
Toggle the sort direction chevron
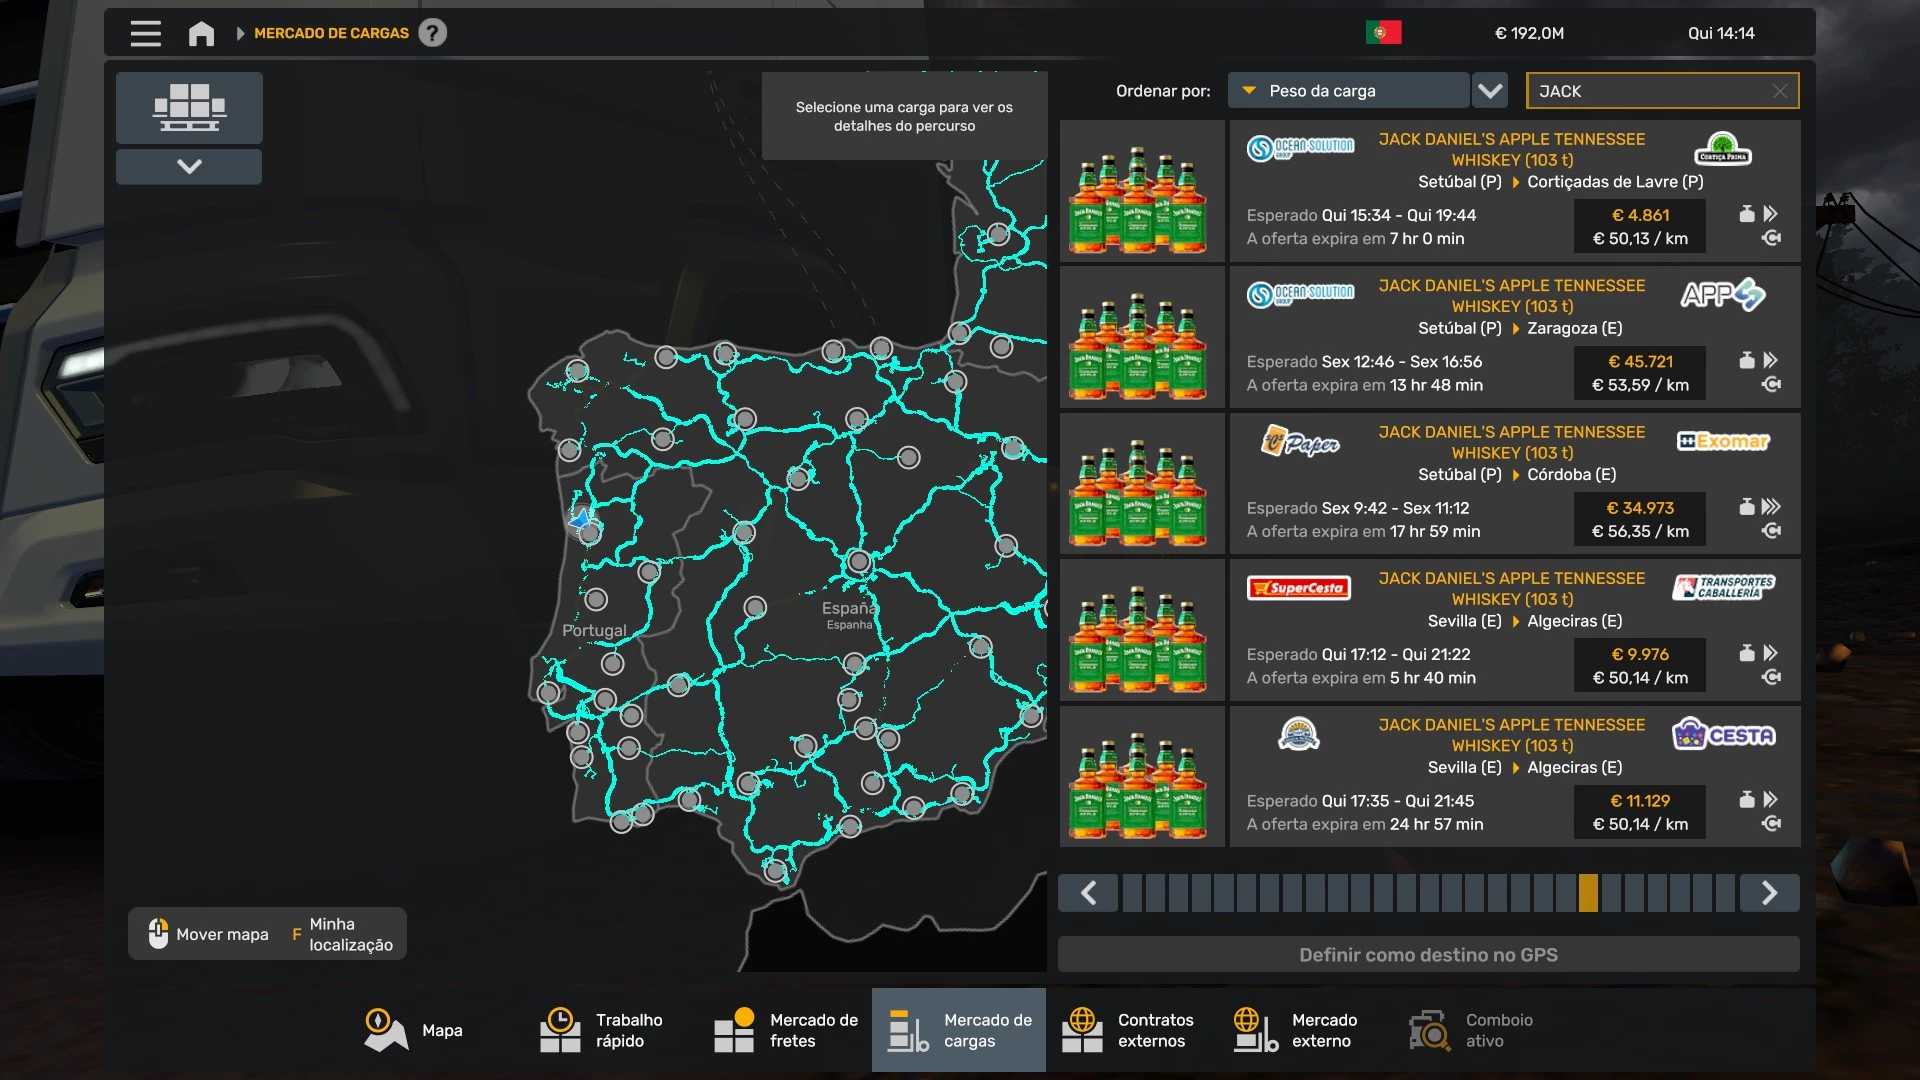click(x=1490, y=91)
